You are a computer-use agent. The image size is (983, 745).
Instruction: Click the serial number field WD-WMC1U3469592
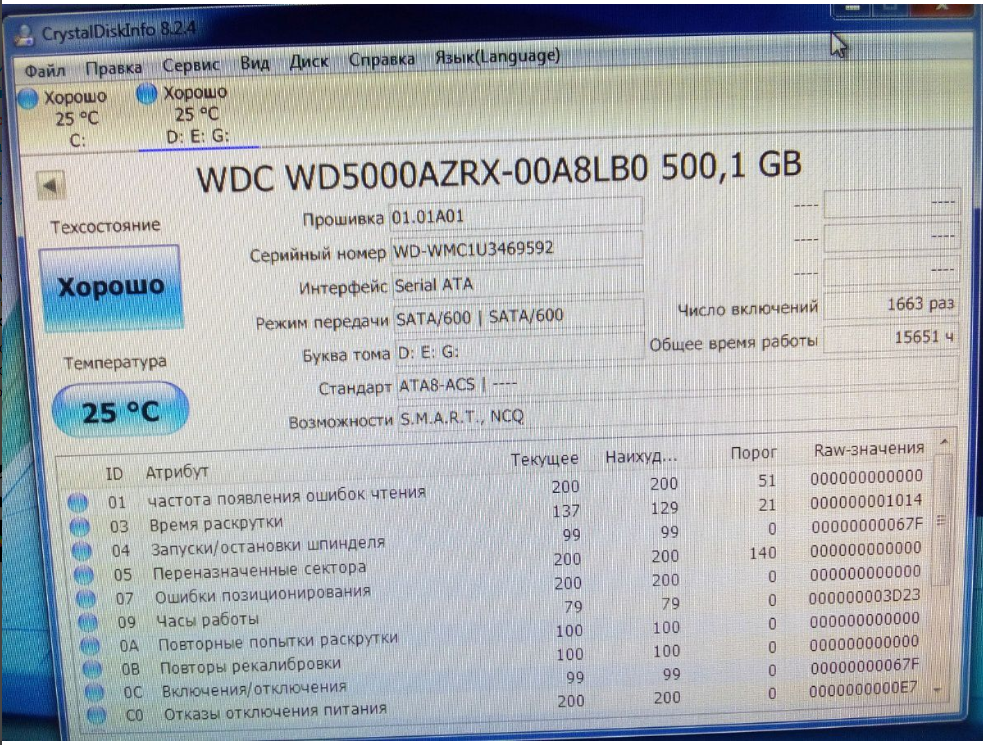[x=517, y=249]
